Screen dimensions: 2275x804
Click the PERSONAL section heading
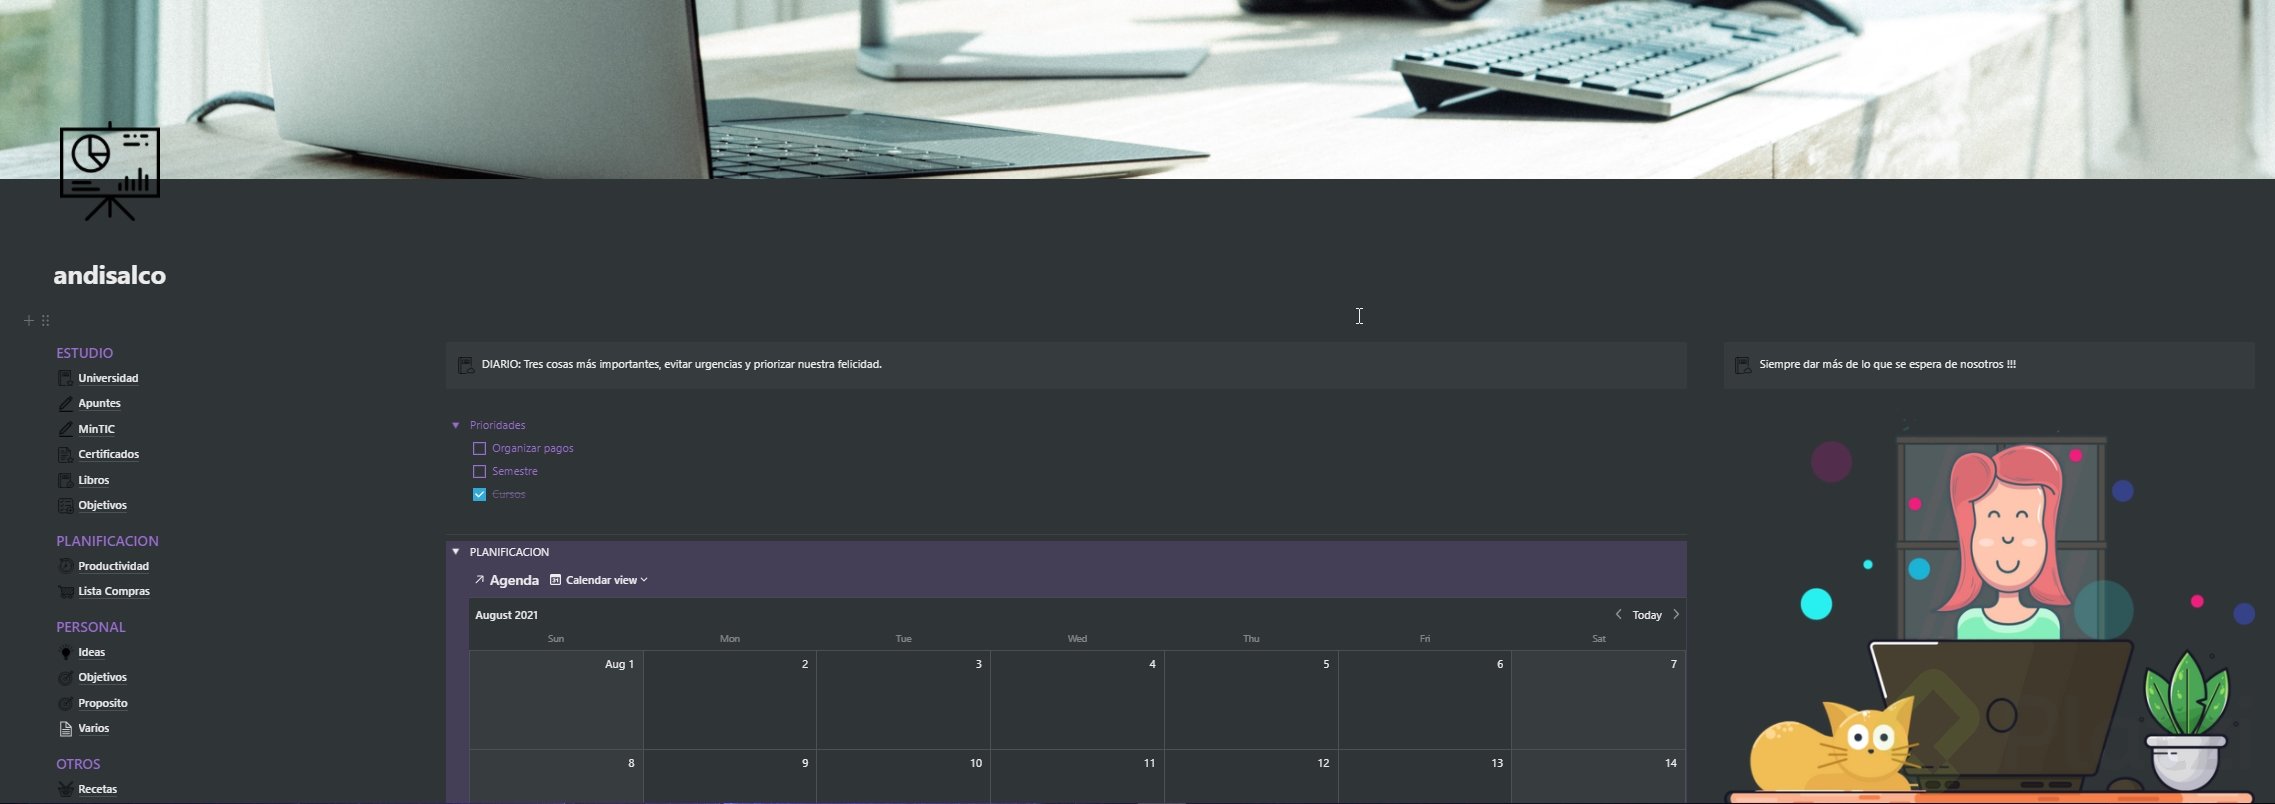(91, 627)
